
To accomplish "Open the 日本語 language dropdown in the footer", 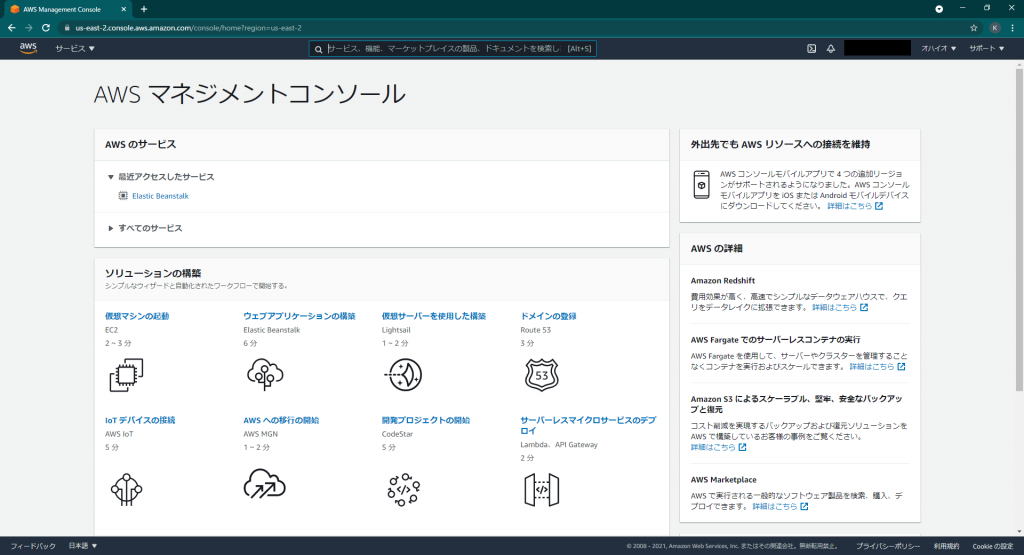I will (82, 546).
